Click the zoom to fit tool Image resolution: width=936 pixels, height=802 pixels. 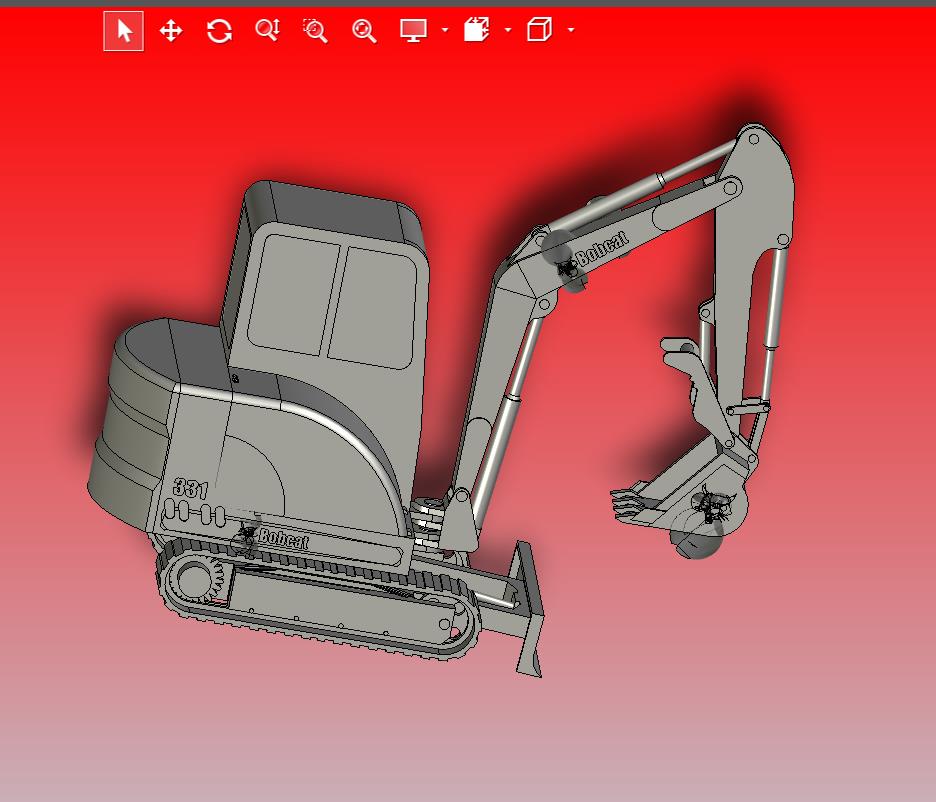364,30
